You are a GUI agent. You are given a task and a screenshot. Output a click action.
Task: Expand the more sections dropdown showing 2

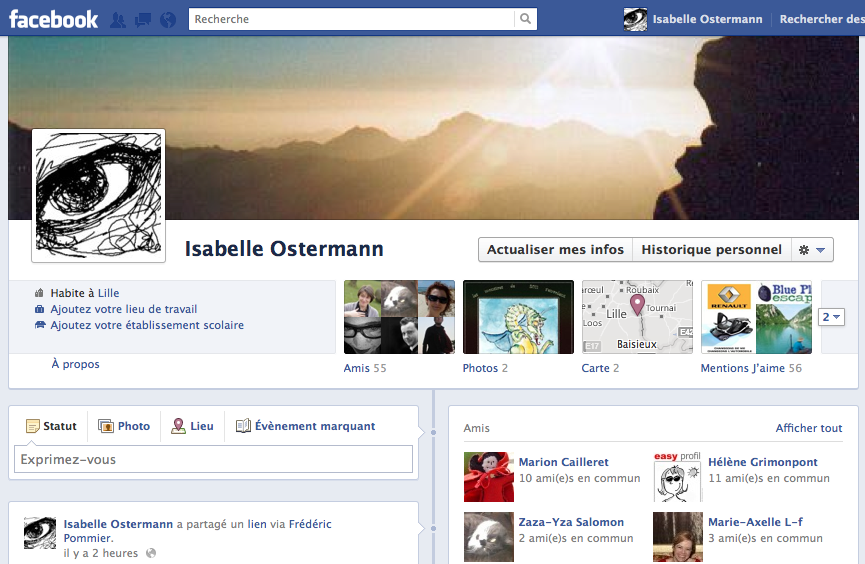coord(832,317)
